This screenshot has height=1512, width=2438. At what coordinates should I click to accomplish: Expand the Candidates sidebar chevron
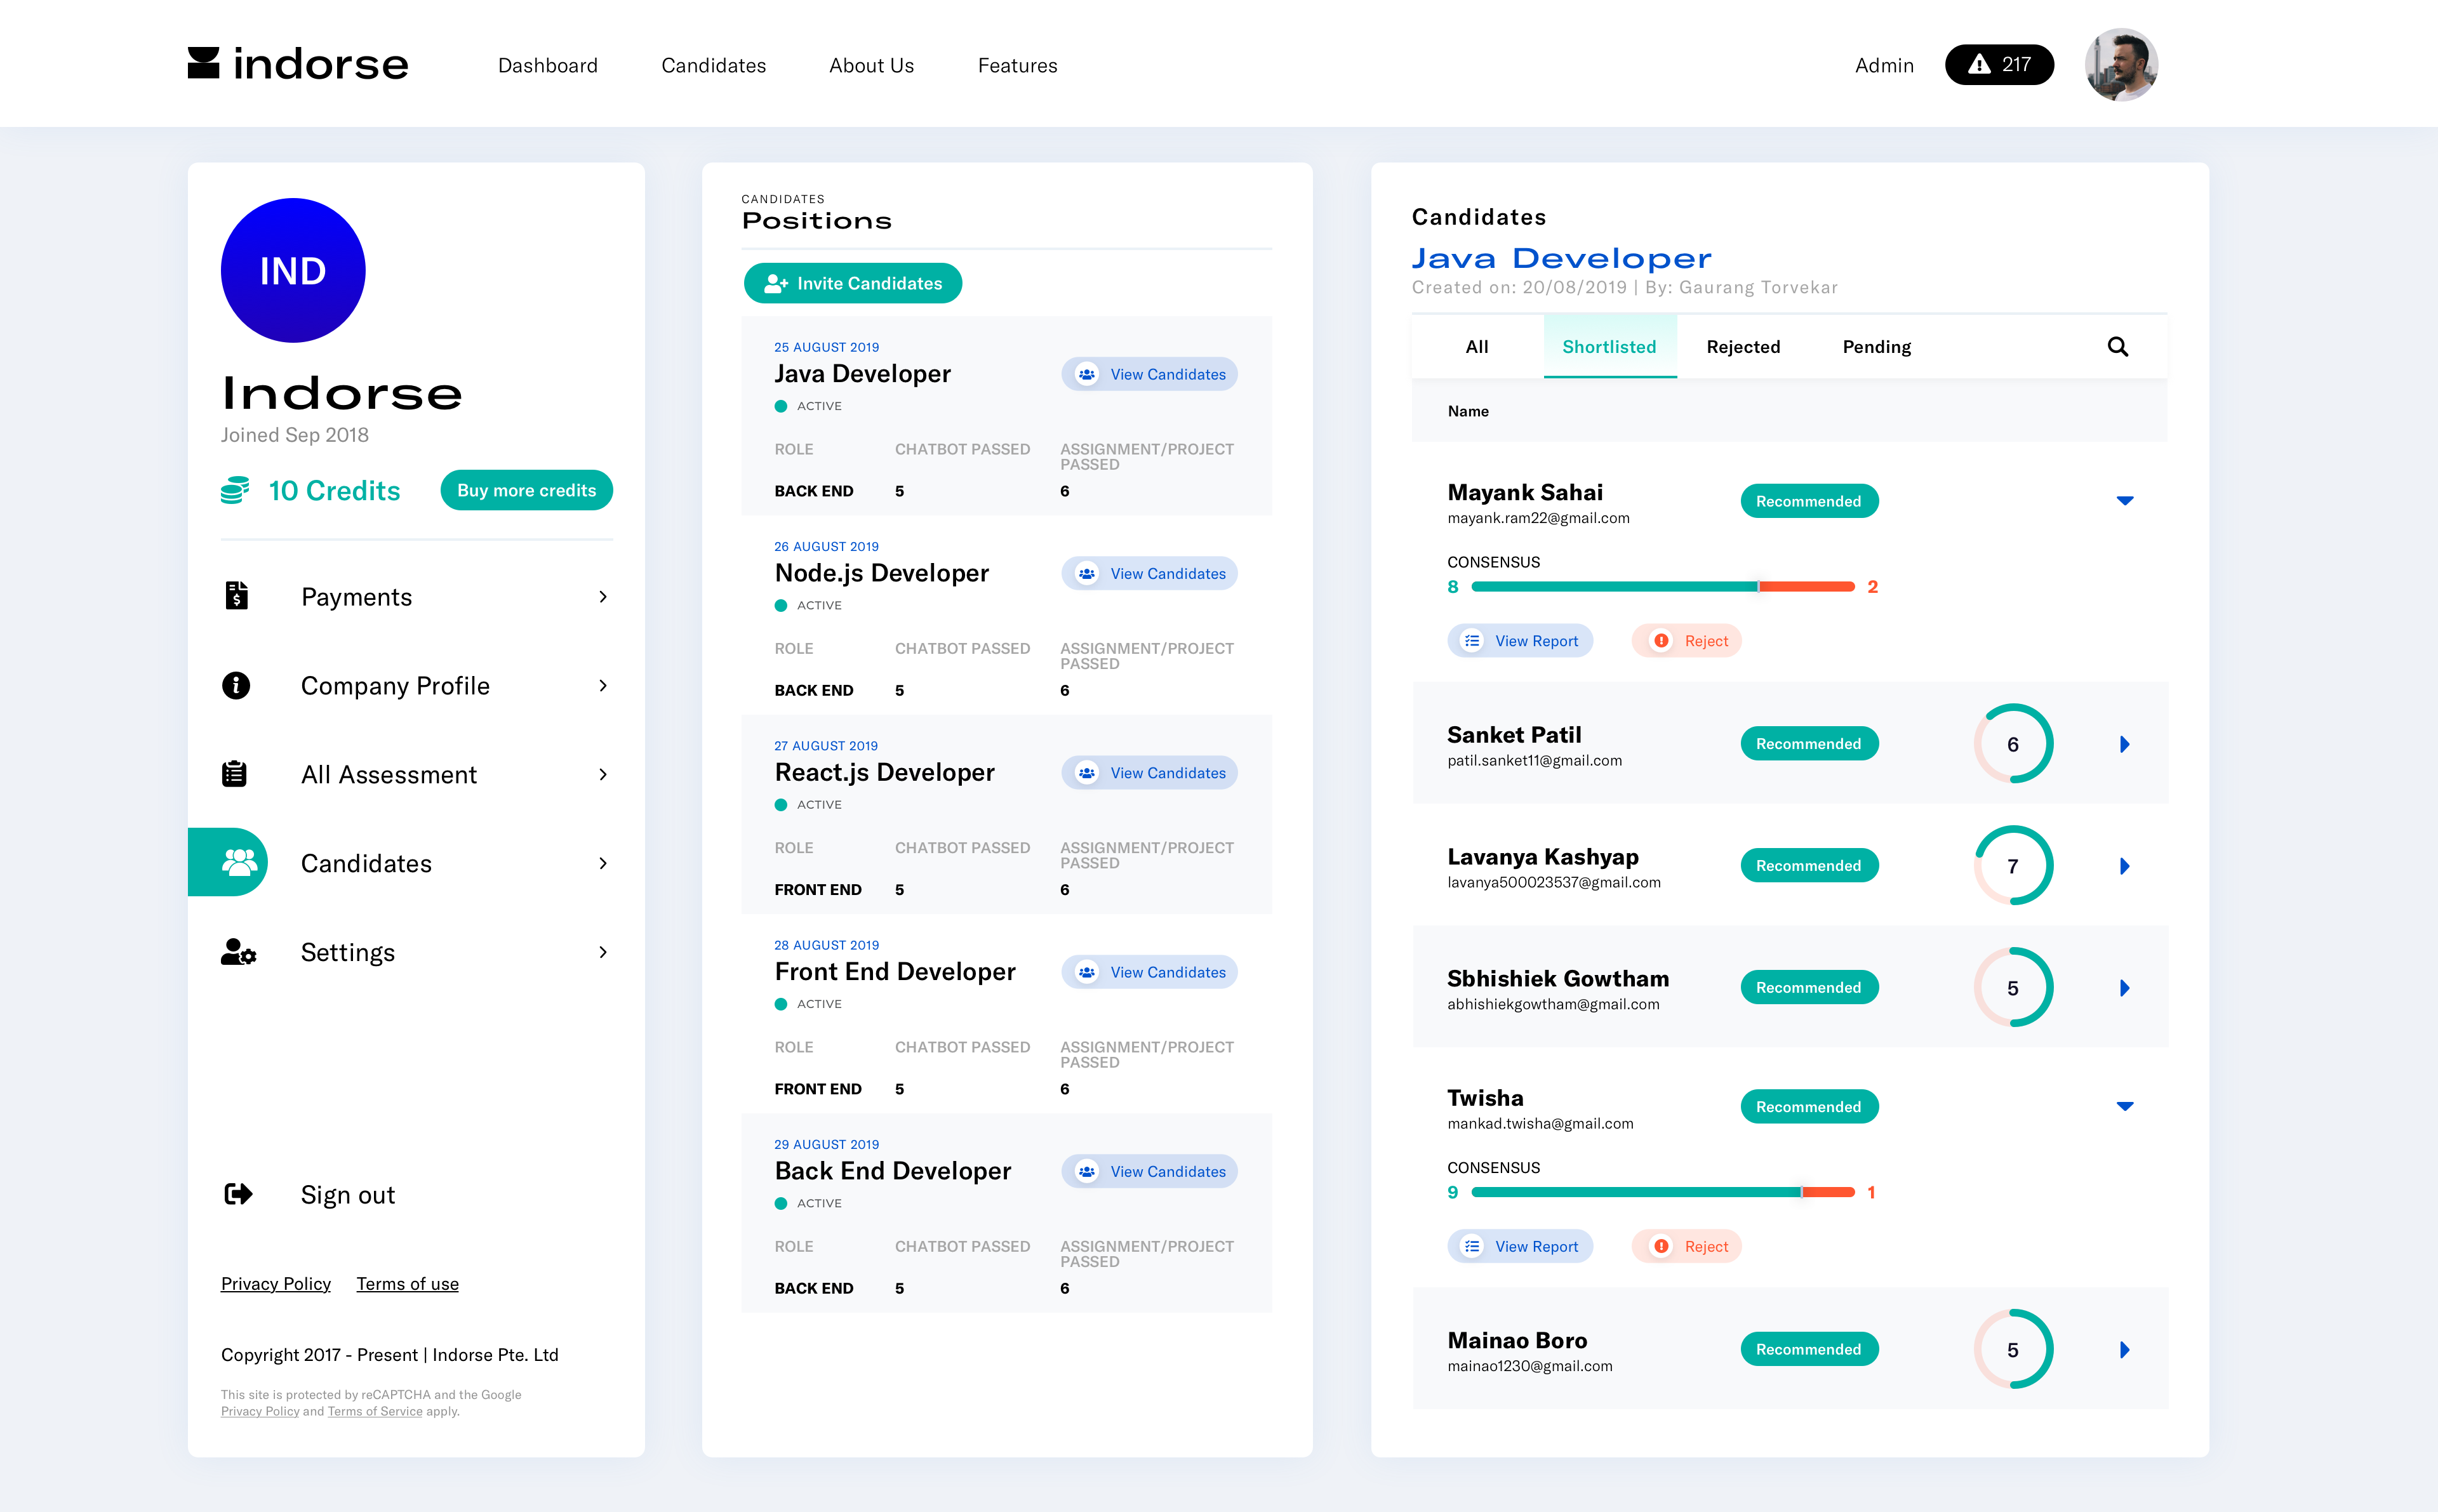coord(603,864)
